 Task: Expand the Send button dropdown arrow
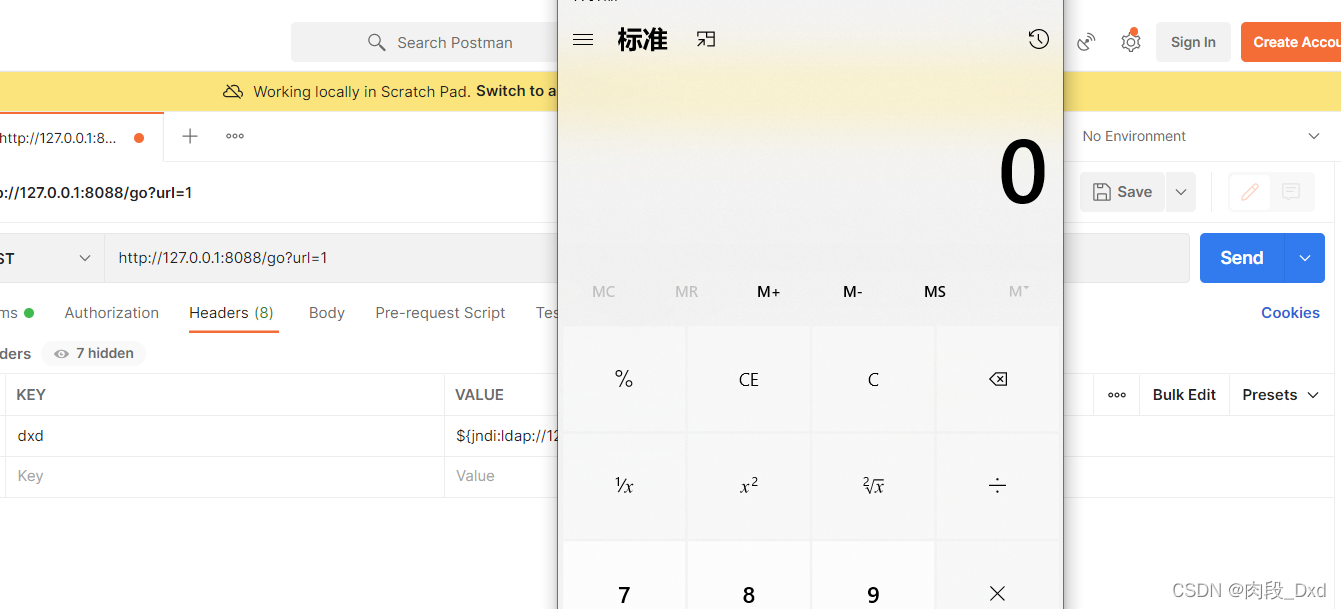click(x=1305, y=258)
